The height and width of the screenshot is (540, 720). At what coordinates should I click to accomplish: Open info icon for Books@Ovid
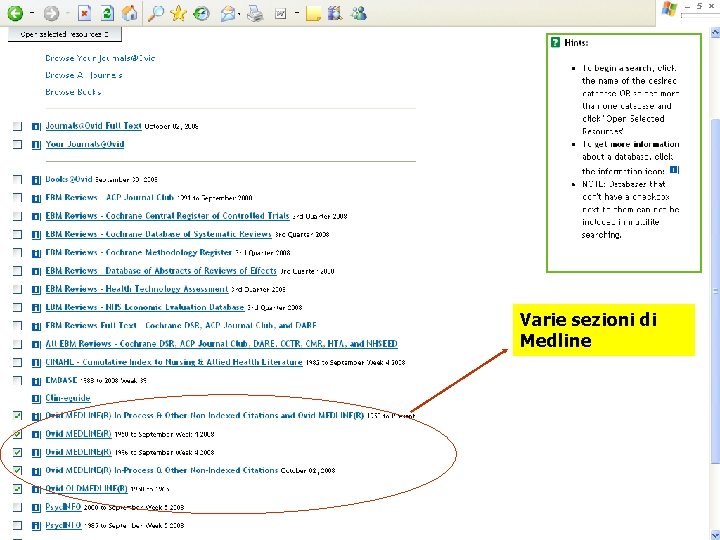36,180
